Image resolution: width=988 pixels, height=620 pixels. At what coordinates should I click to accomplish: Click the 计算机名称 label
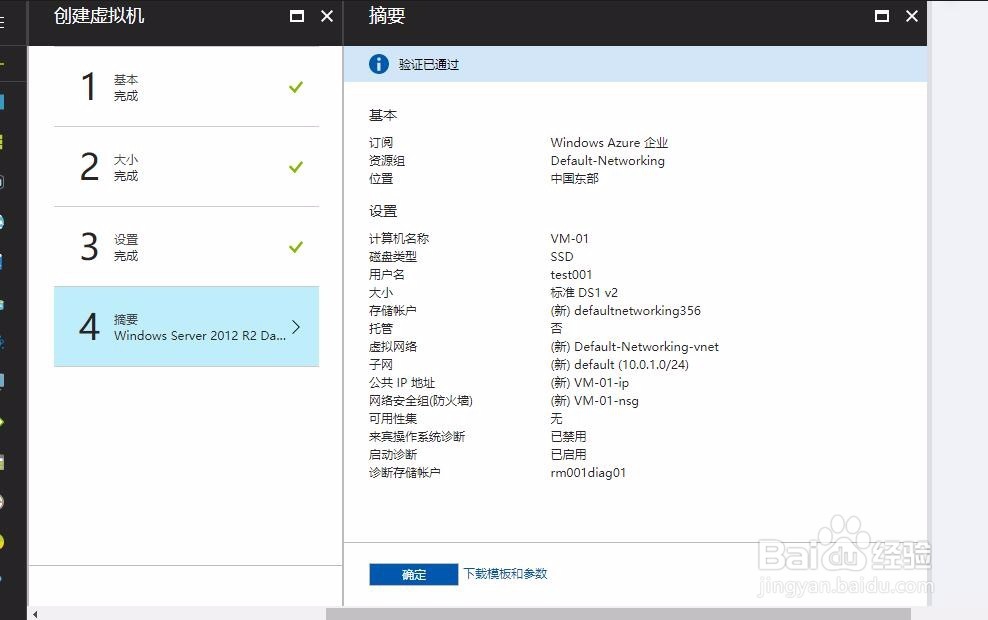[x=398, y=238]
